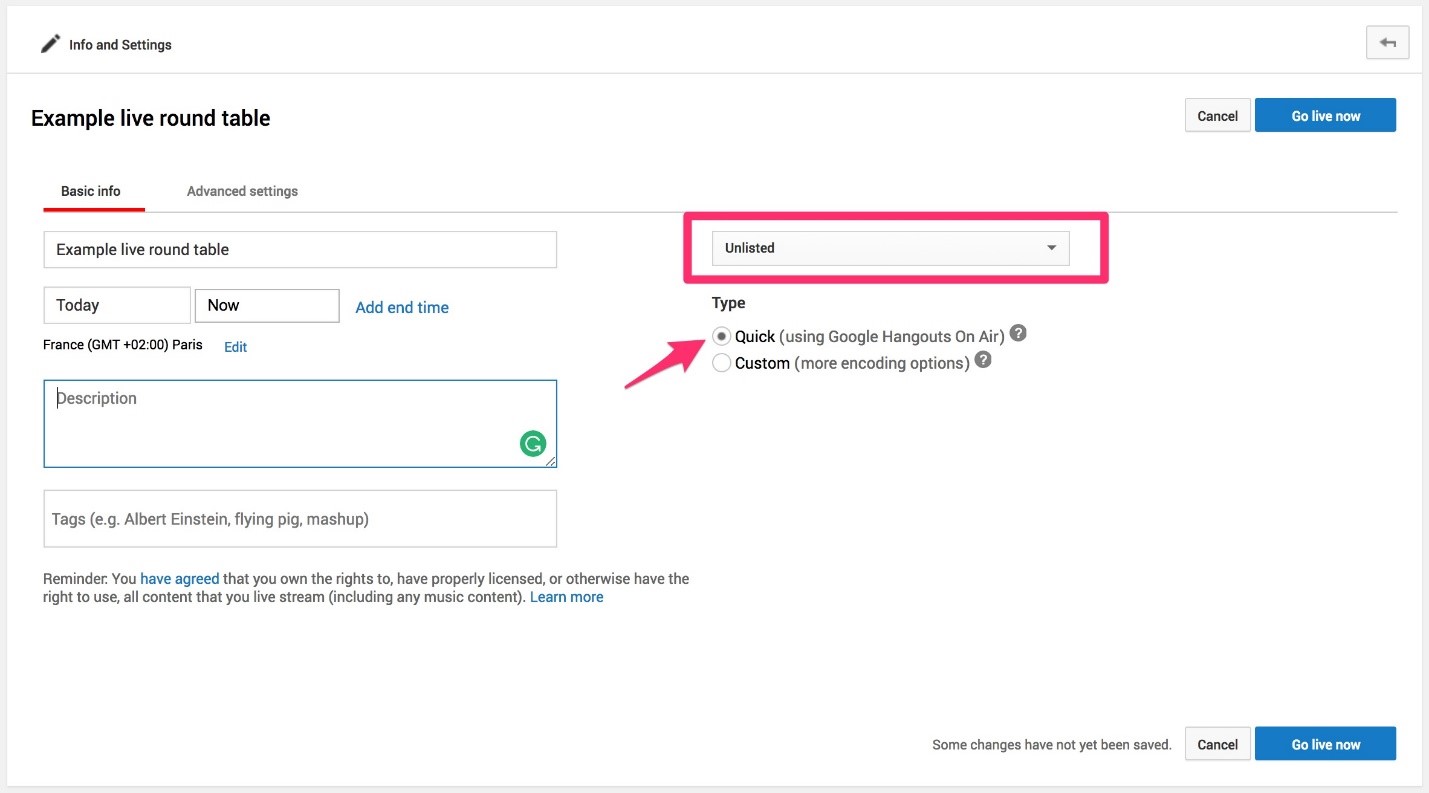Click help icon beside Custom option
1429x793 pixels.
tap(983, 360)
